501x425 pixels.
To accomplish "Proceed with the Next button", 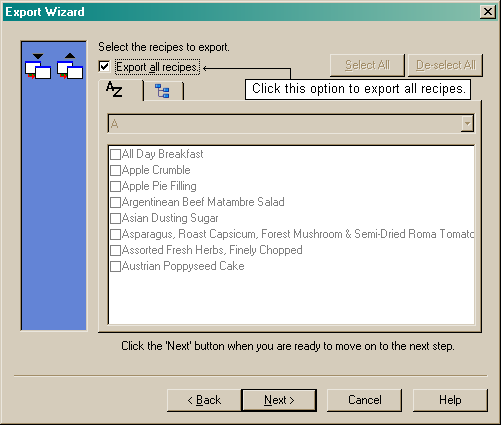I will click(279, 400).
